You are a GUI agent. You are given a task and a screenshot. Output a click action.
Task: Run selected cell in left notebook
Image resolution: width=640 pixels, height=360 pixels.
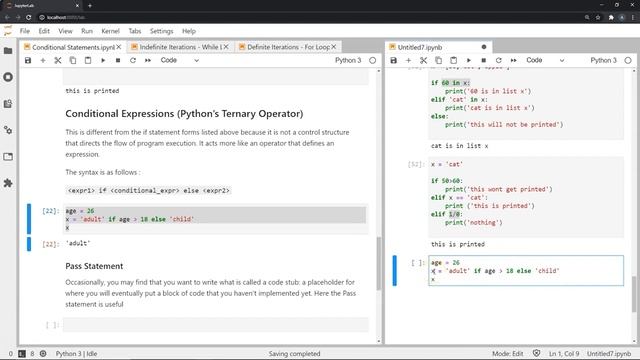103,60
